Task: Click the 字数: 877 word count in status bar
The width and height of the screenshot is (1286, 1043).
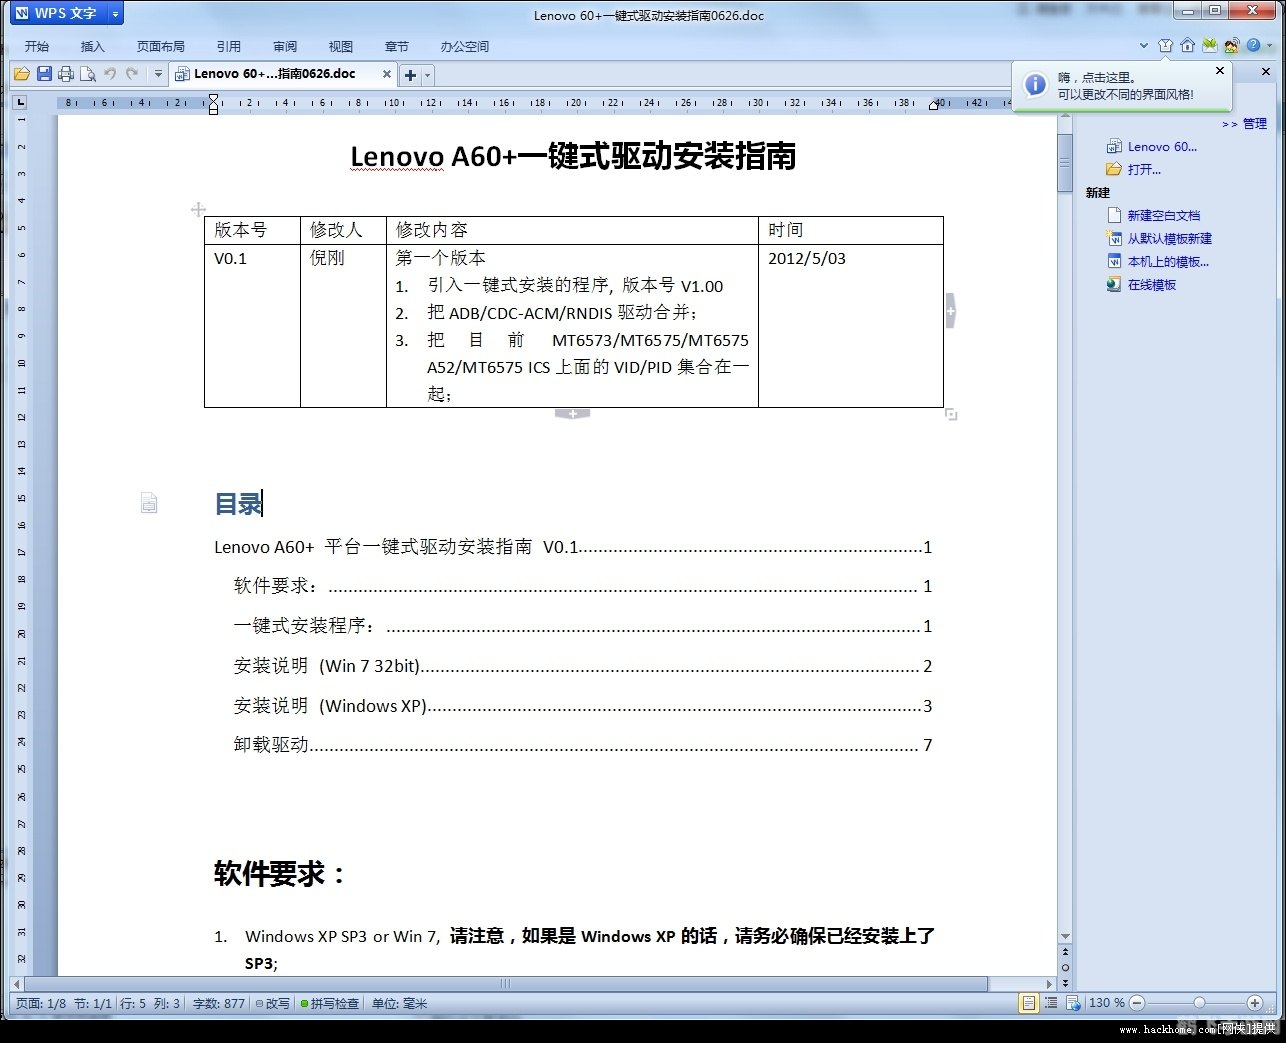Action: (218, 1003)
